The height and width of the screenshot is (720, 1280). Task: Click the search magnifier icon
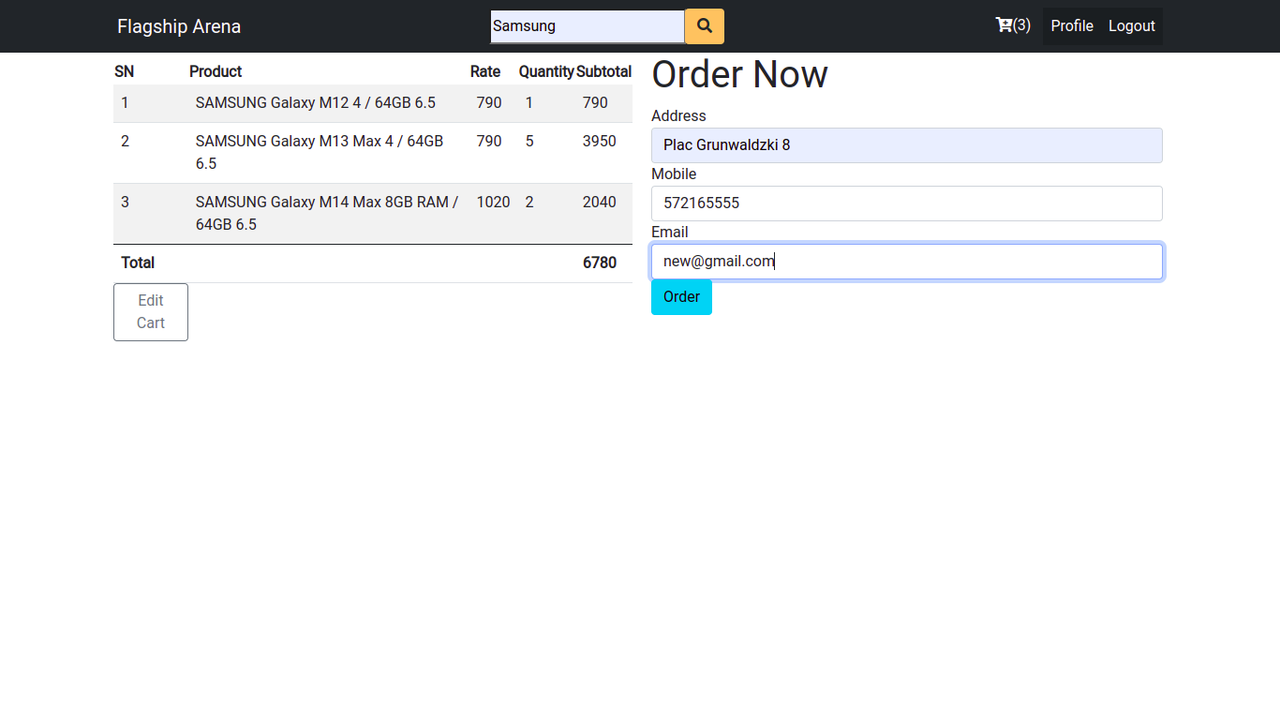click(704, 26)
